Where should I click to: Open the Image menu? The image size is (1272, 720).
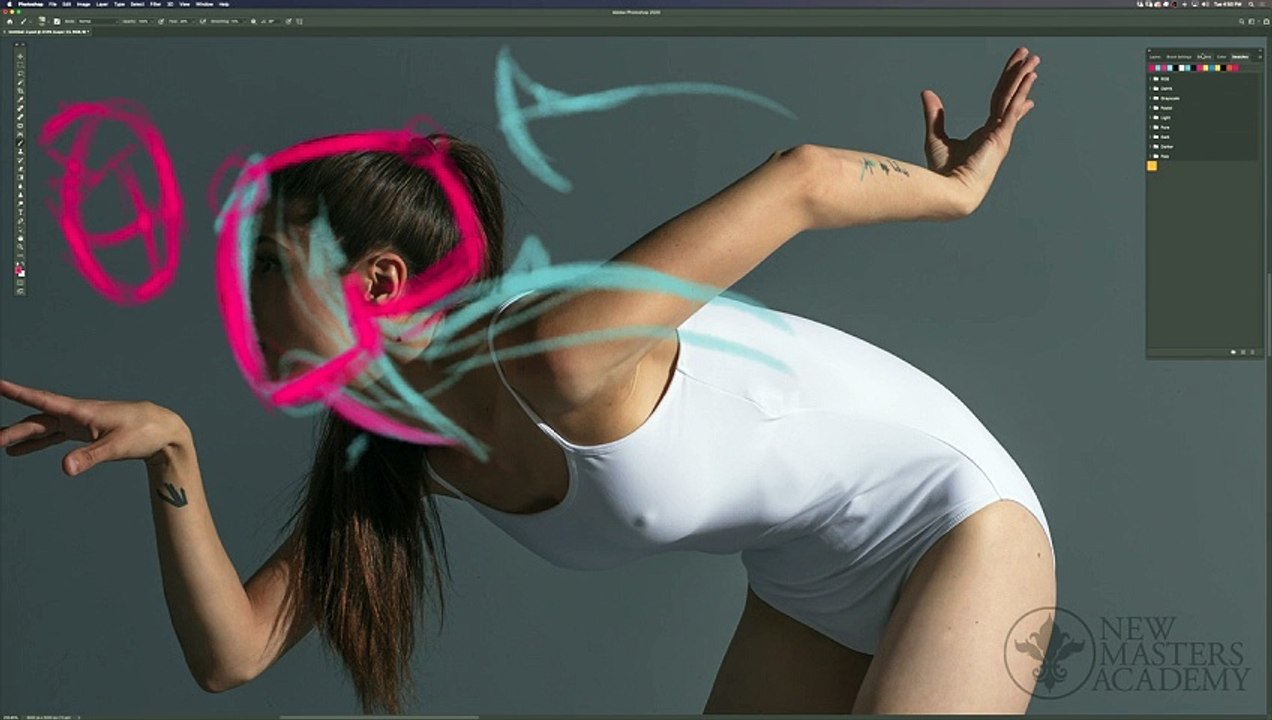pos(84,4)
